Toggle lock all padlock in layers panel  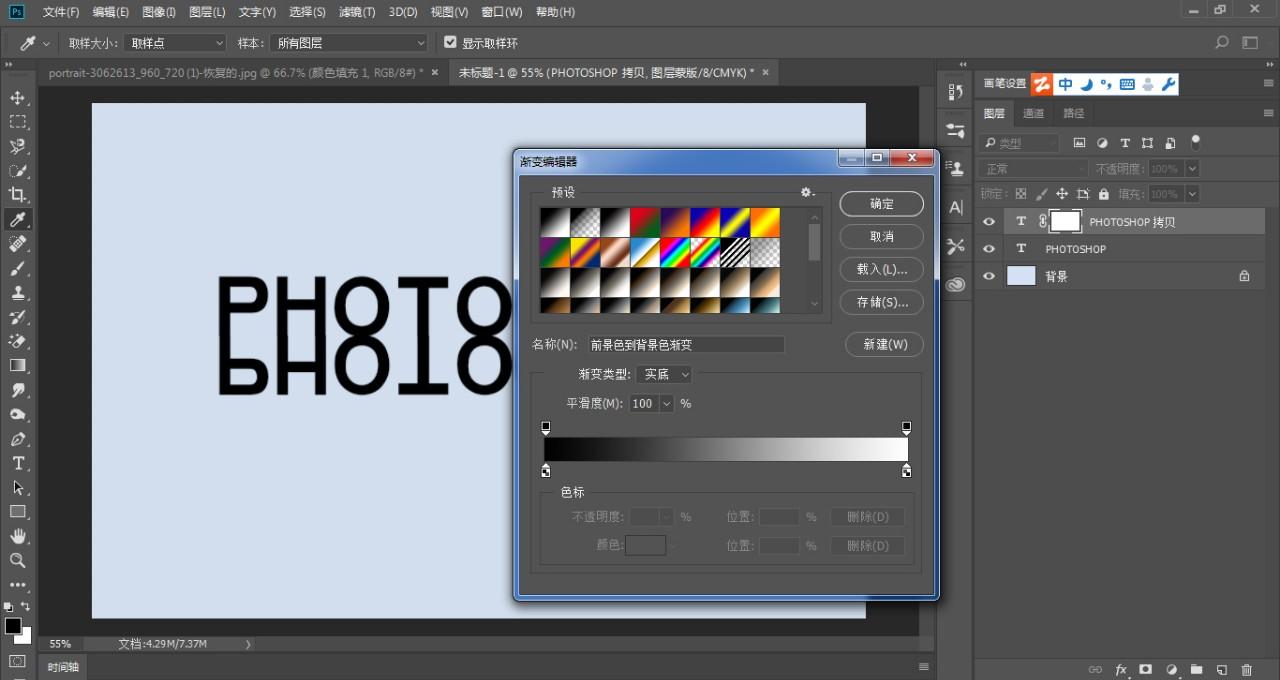tap(1104, 194)
